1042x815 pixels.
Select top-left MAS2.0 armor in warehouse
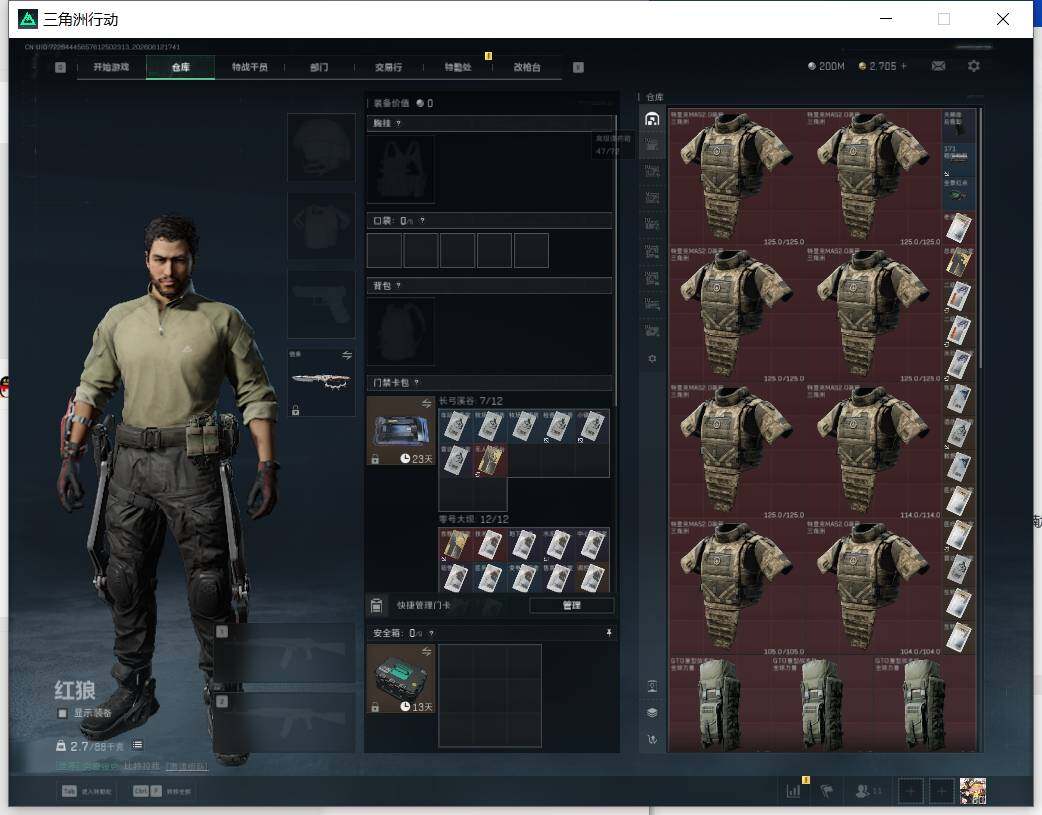click(736, 177)
